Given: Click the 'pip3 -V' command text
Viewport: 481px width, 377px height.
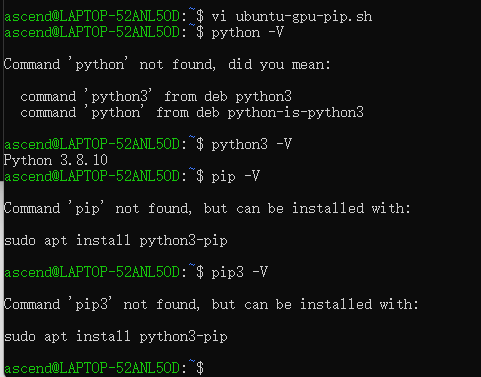Looking at the screenshot, I should [240, 272].
